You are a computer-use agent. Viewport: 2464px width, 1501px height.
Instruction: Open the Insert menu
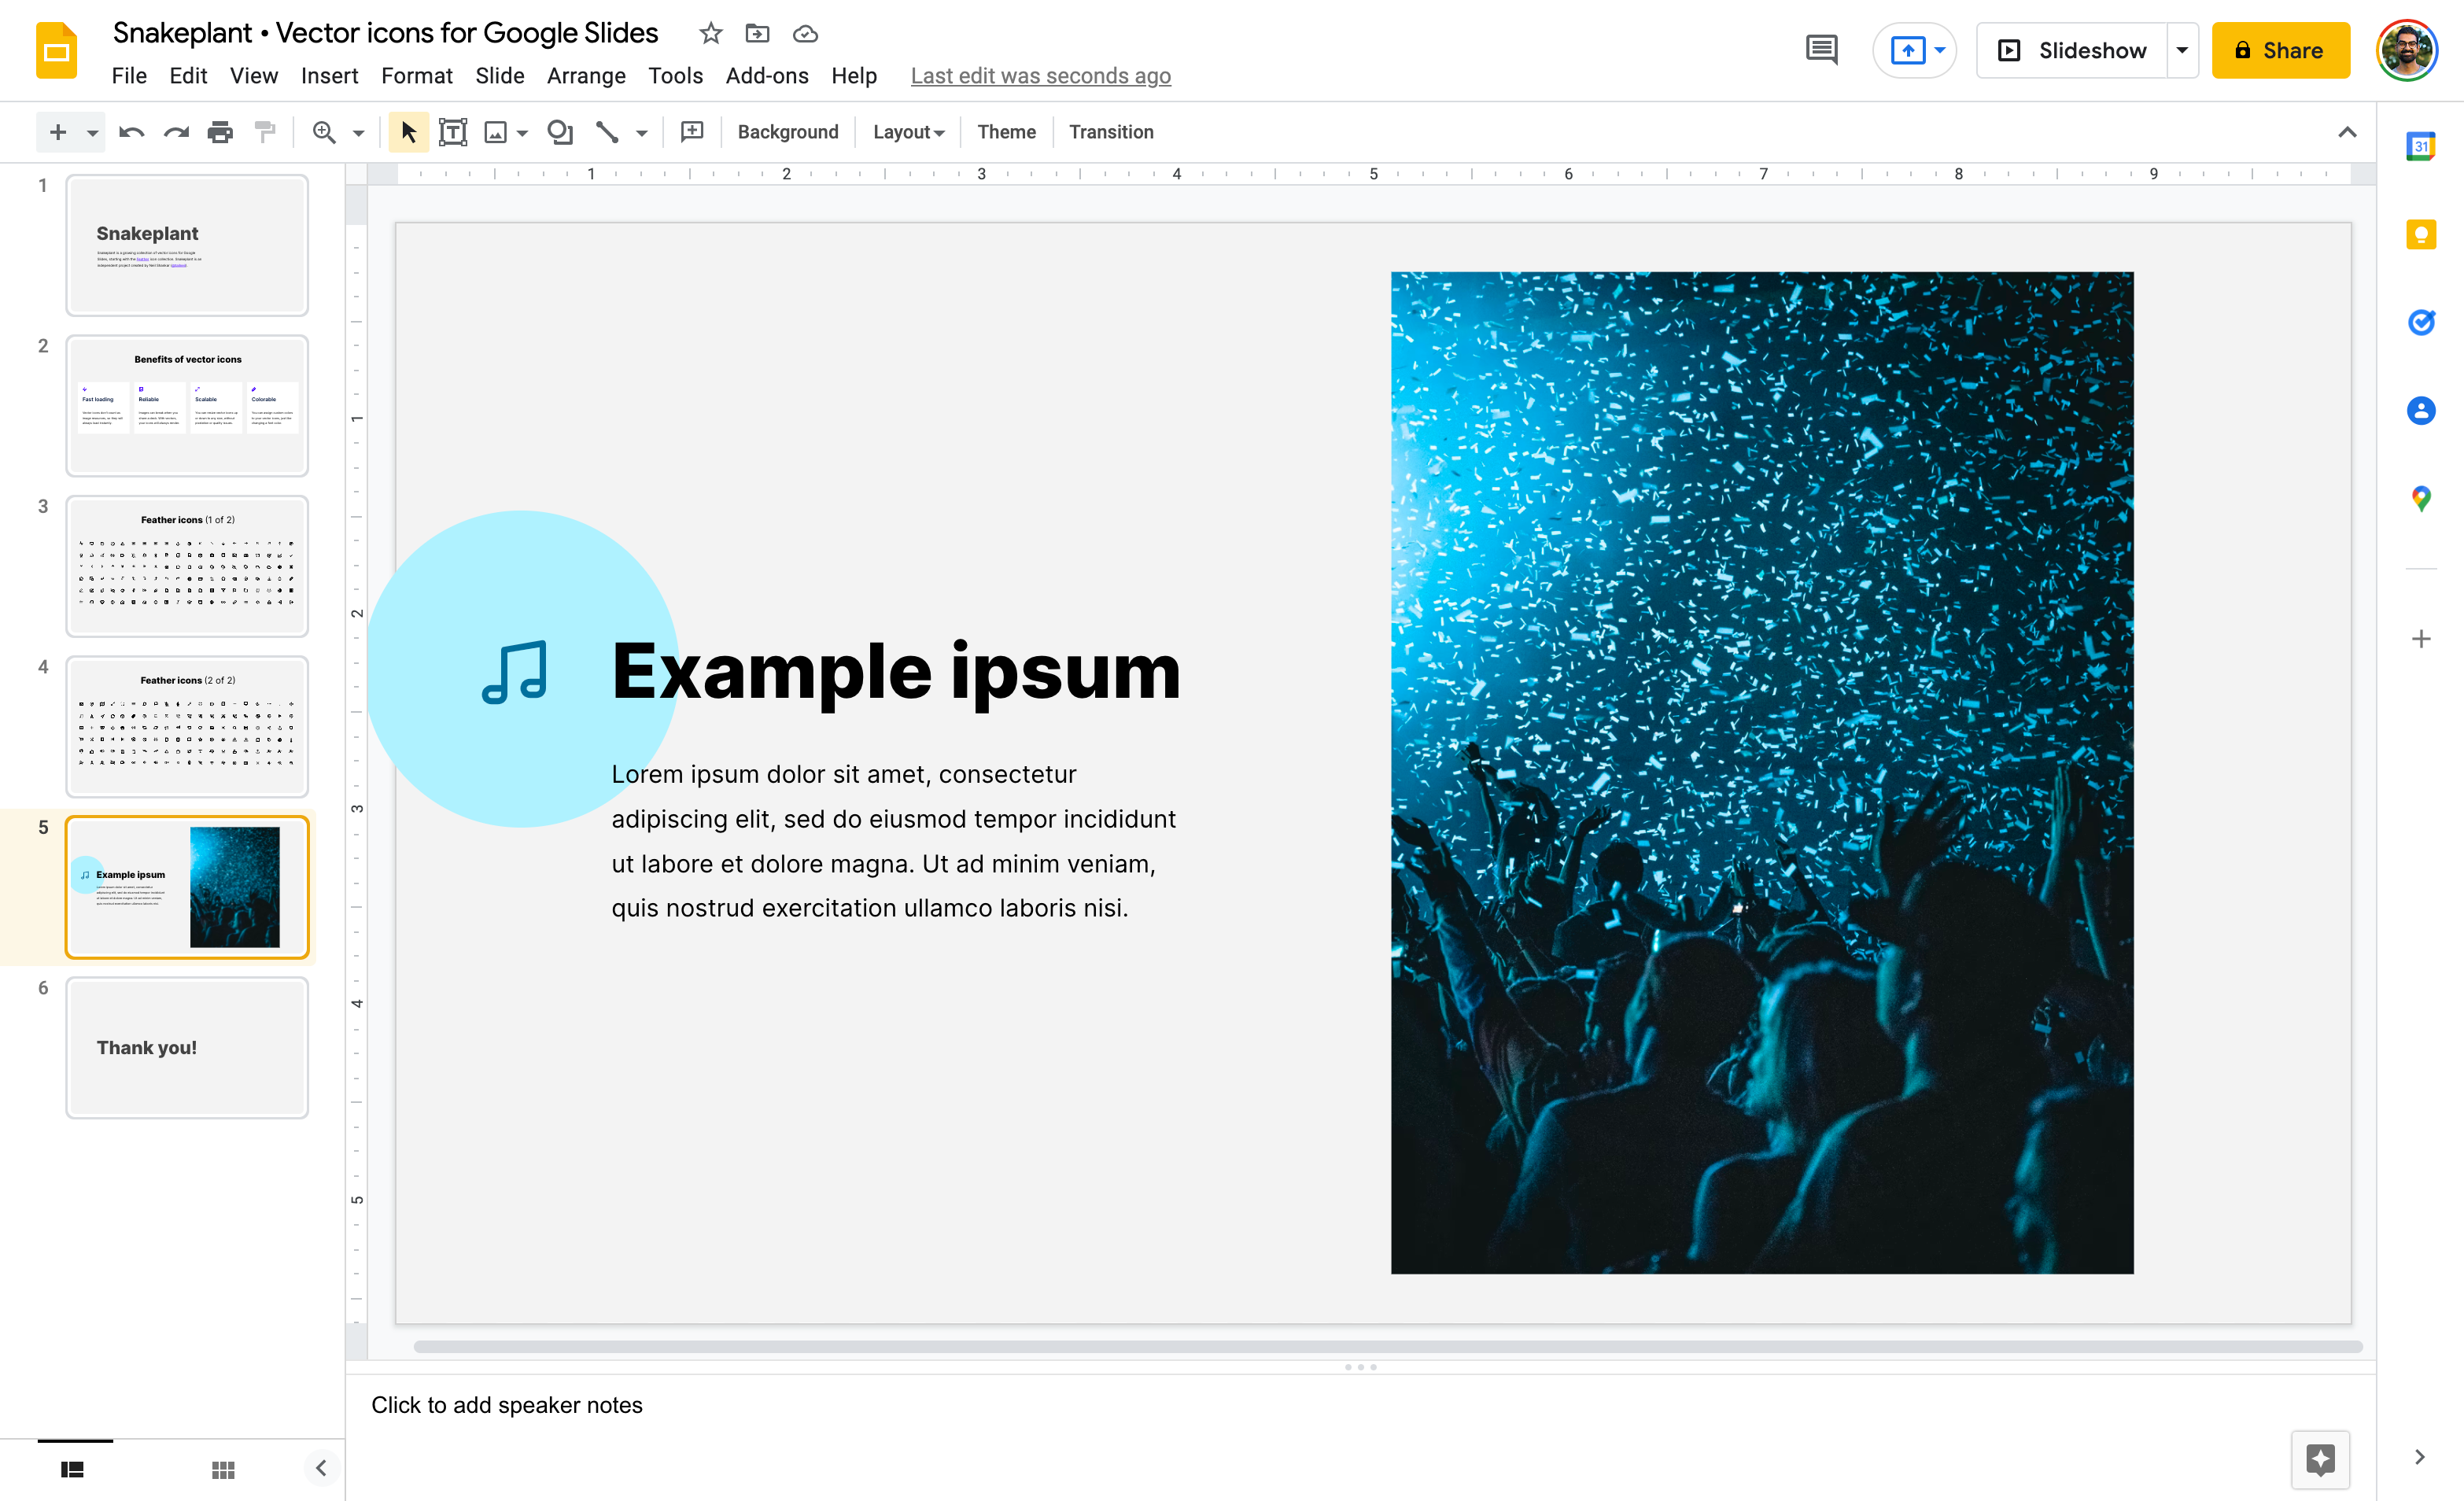pyautogui.click(x=329, y=76)
